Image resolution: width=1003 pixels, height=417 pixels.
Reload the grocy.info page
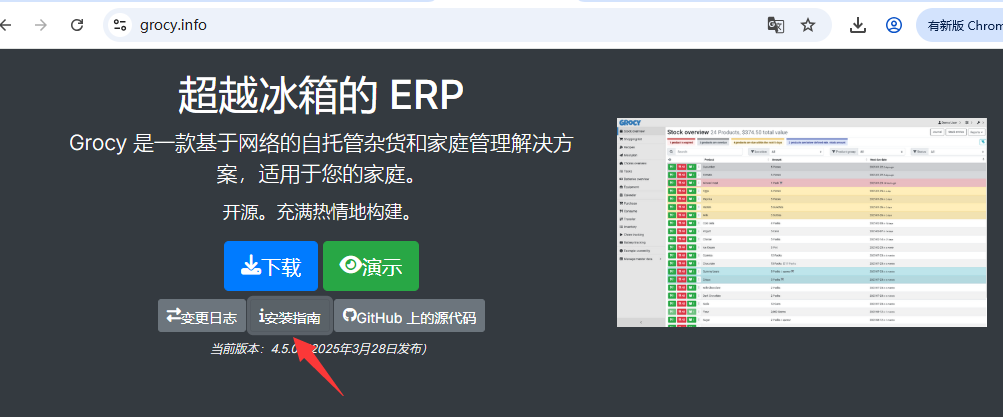pyautogui.click(x=77, y=26)
